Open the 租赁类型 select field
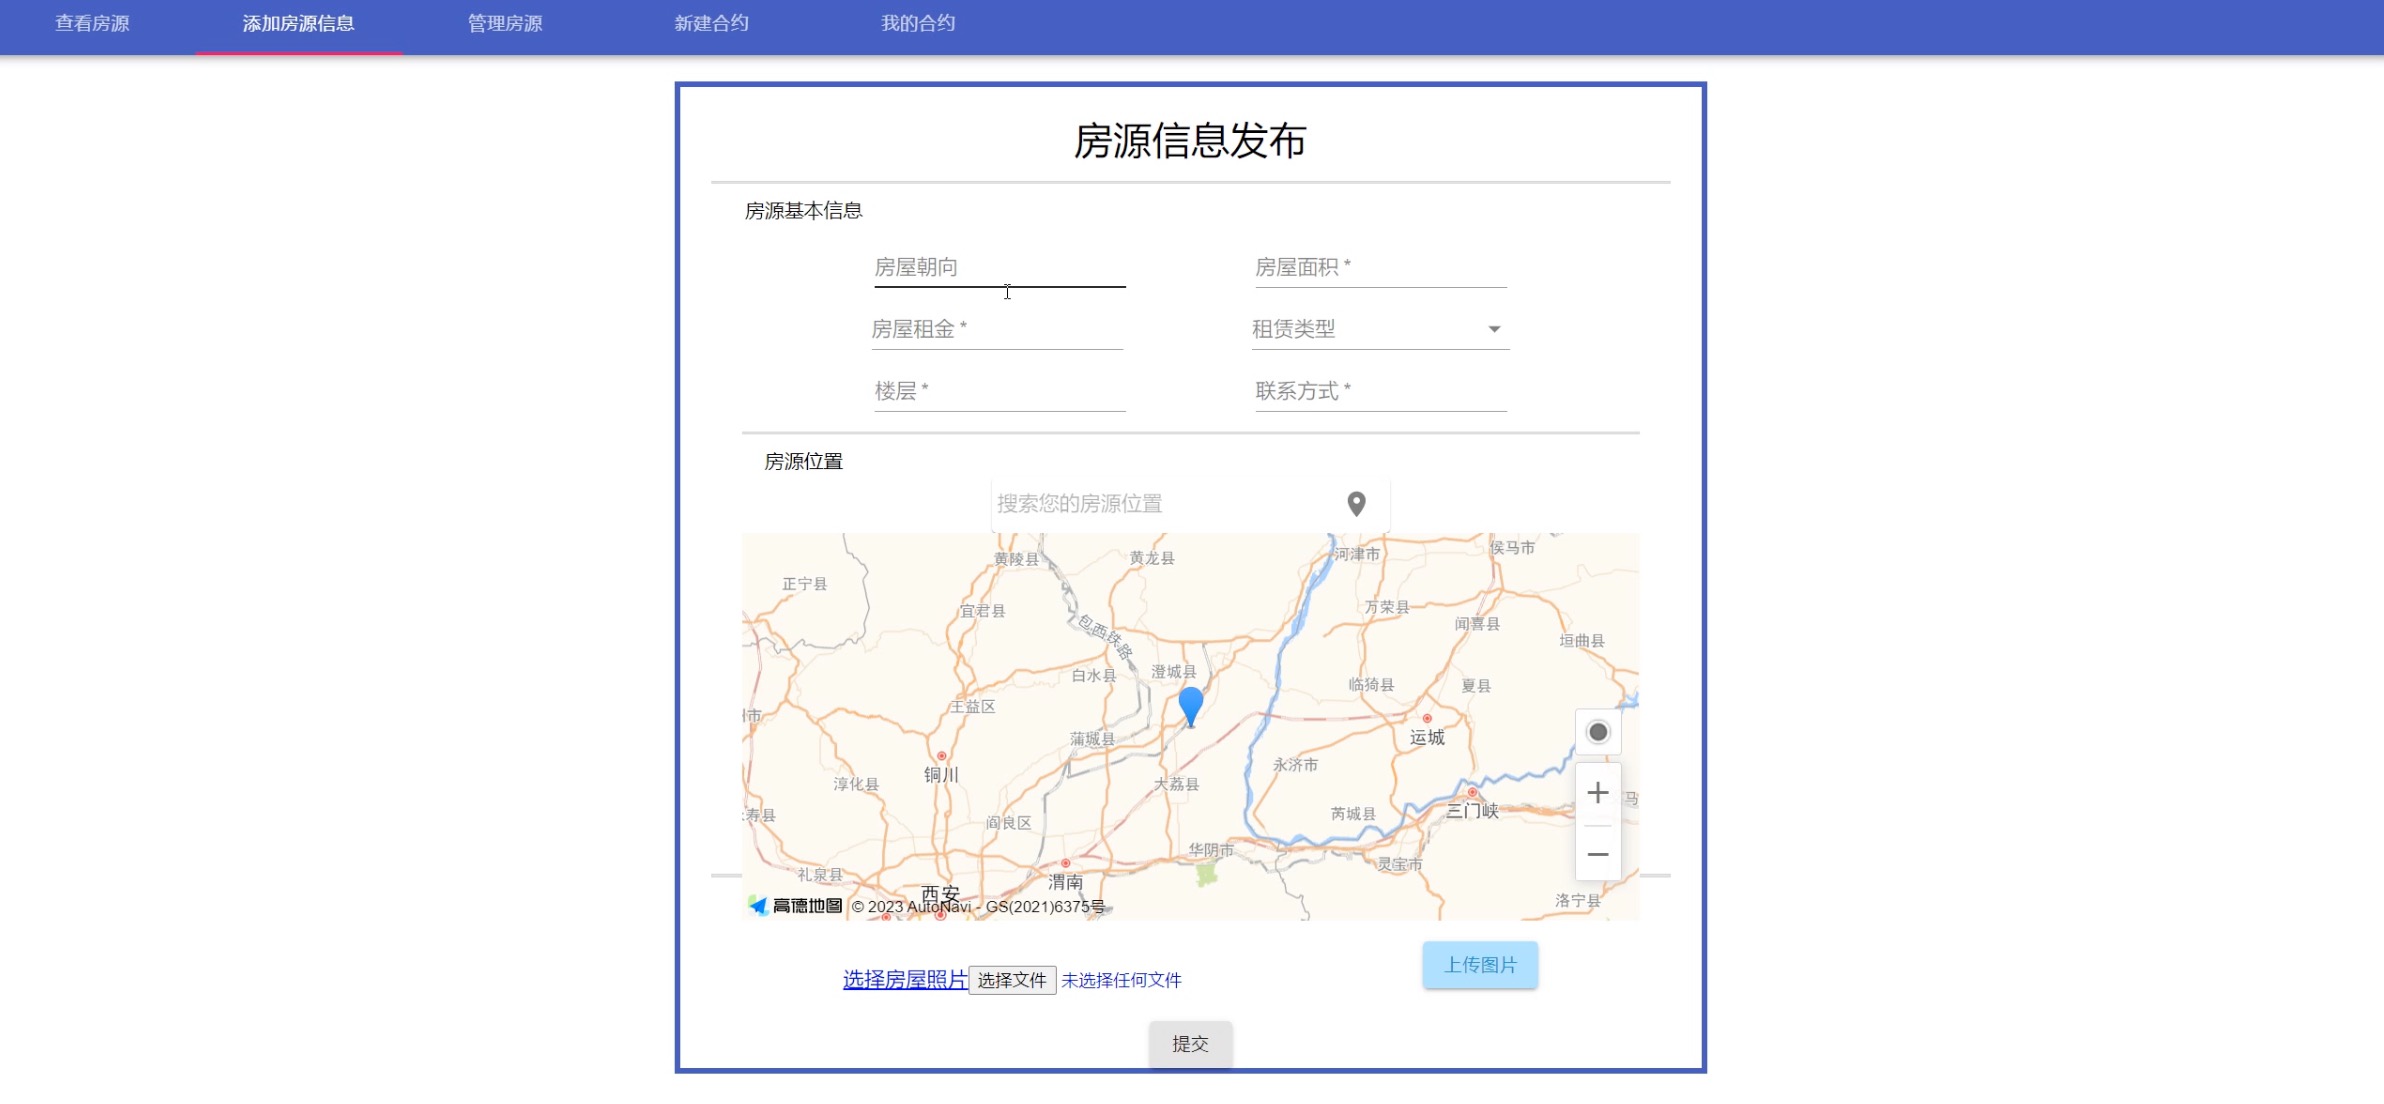 [1366, 329]
